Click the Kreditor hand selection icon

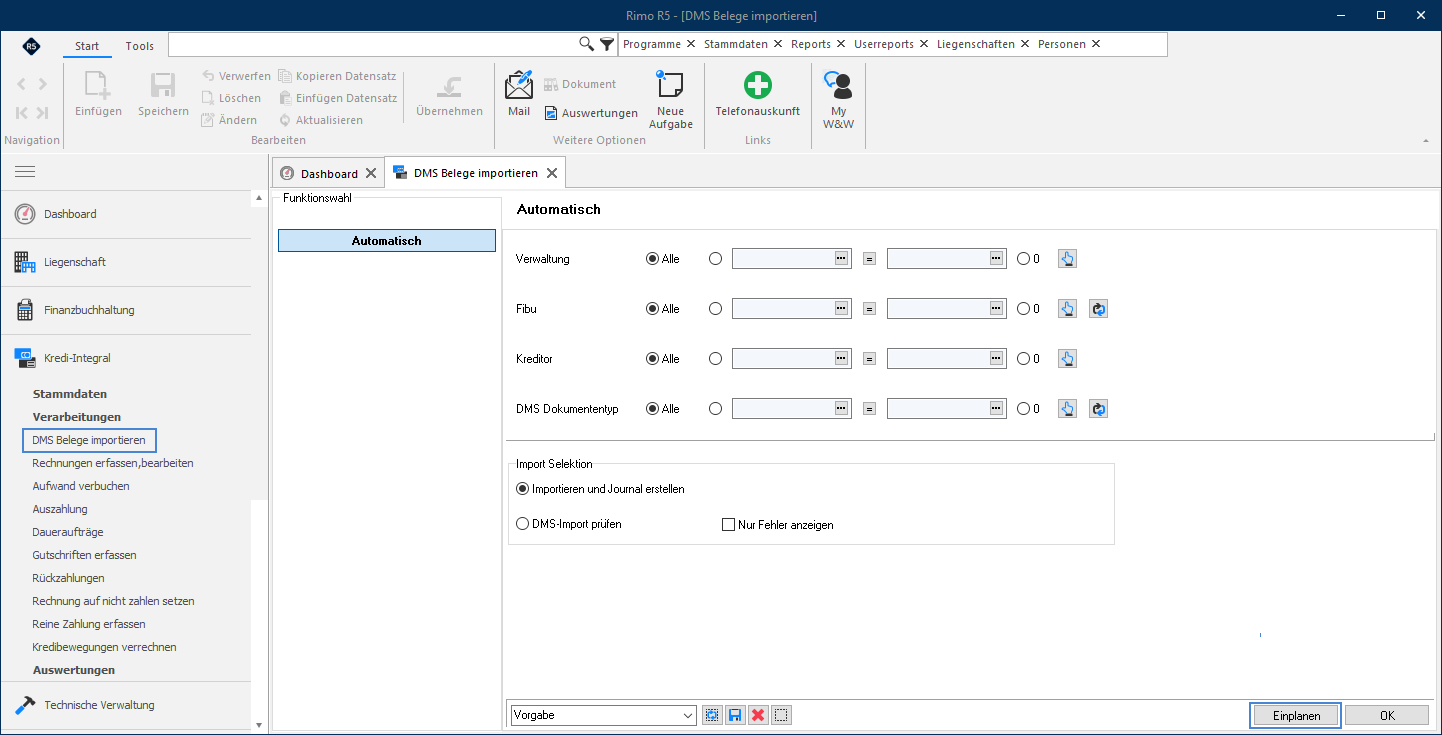(1067, 359)
